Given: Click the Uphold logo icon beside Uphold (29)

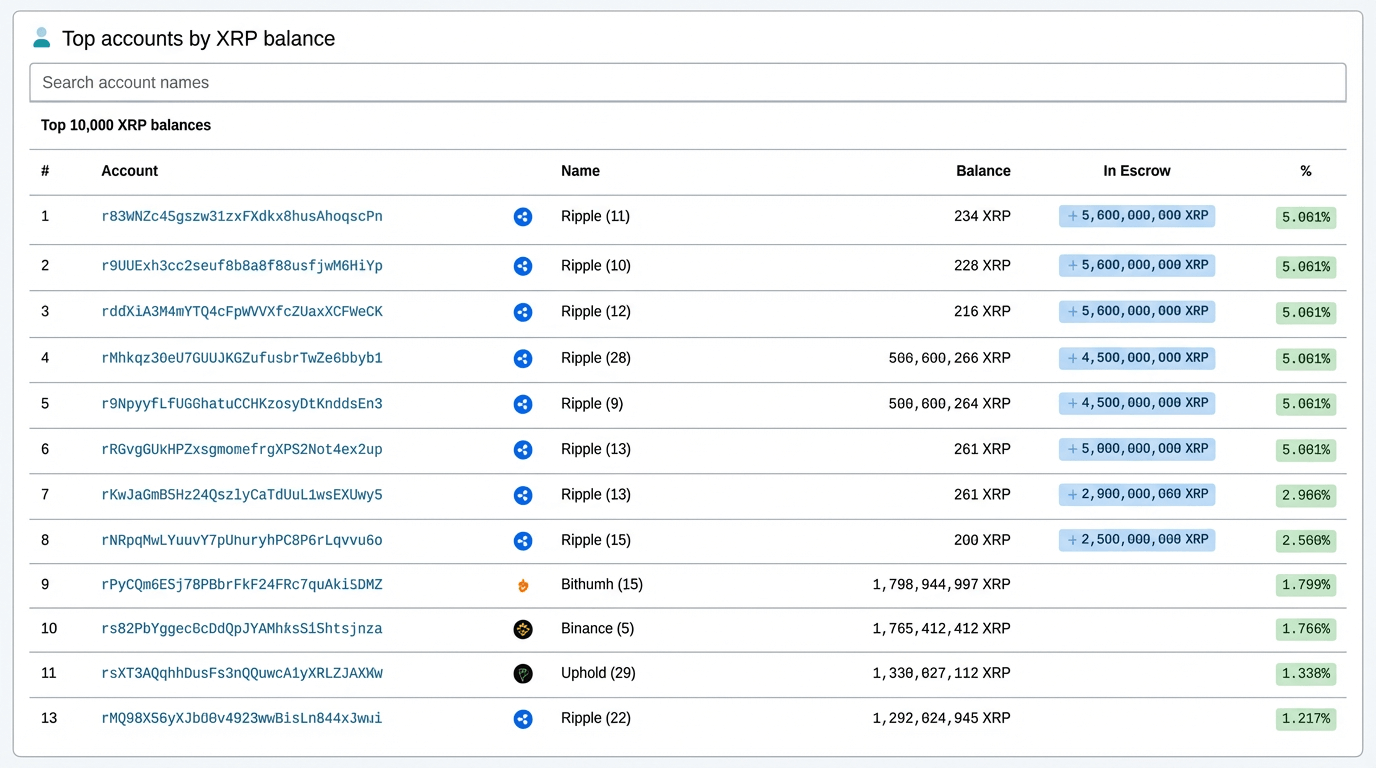Looking at the screenshot, I should click(523, 673).
